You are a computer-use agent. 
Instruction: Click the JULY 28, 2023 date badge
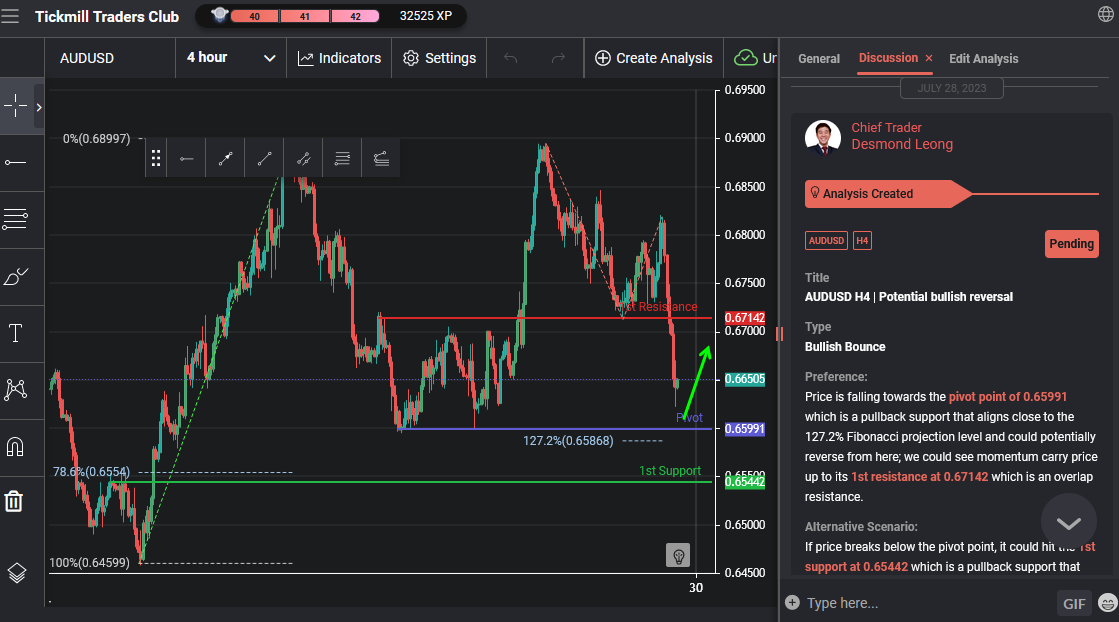[951, 88]
